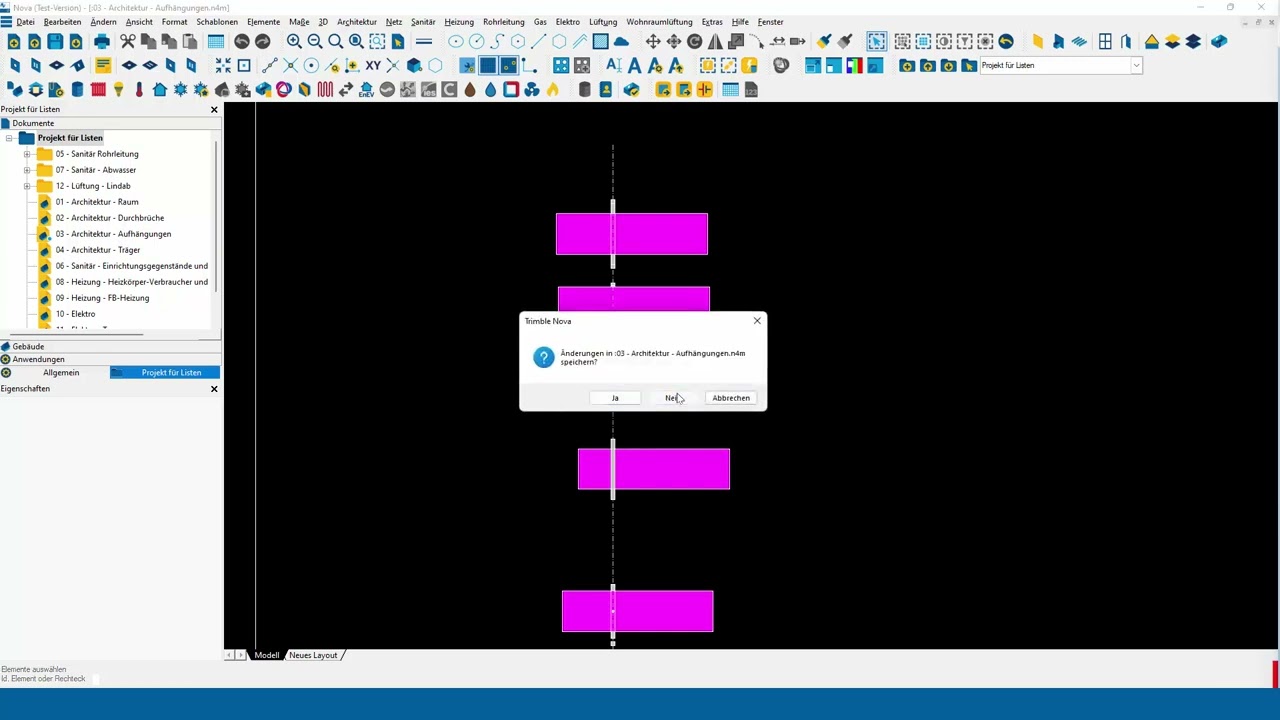Open the Architektur menu
The width and height of the screenshot is (1280, 720).
[x=357, y=22]
